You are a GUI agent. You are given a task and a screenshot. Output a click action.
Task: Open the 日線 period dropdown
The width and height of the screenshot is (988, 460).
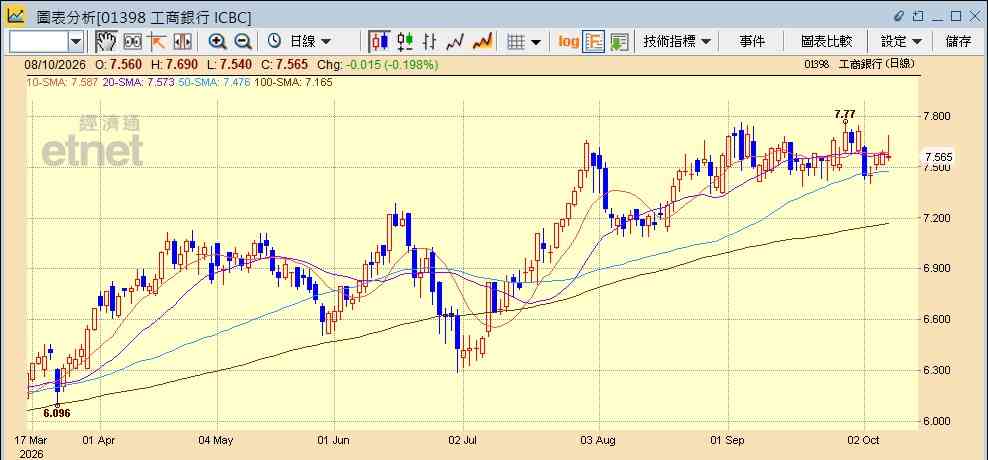(310, 42)
